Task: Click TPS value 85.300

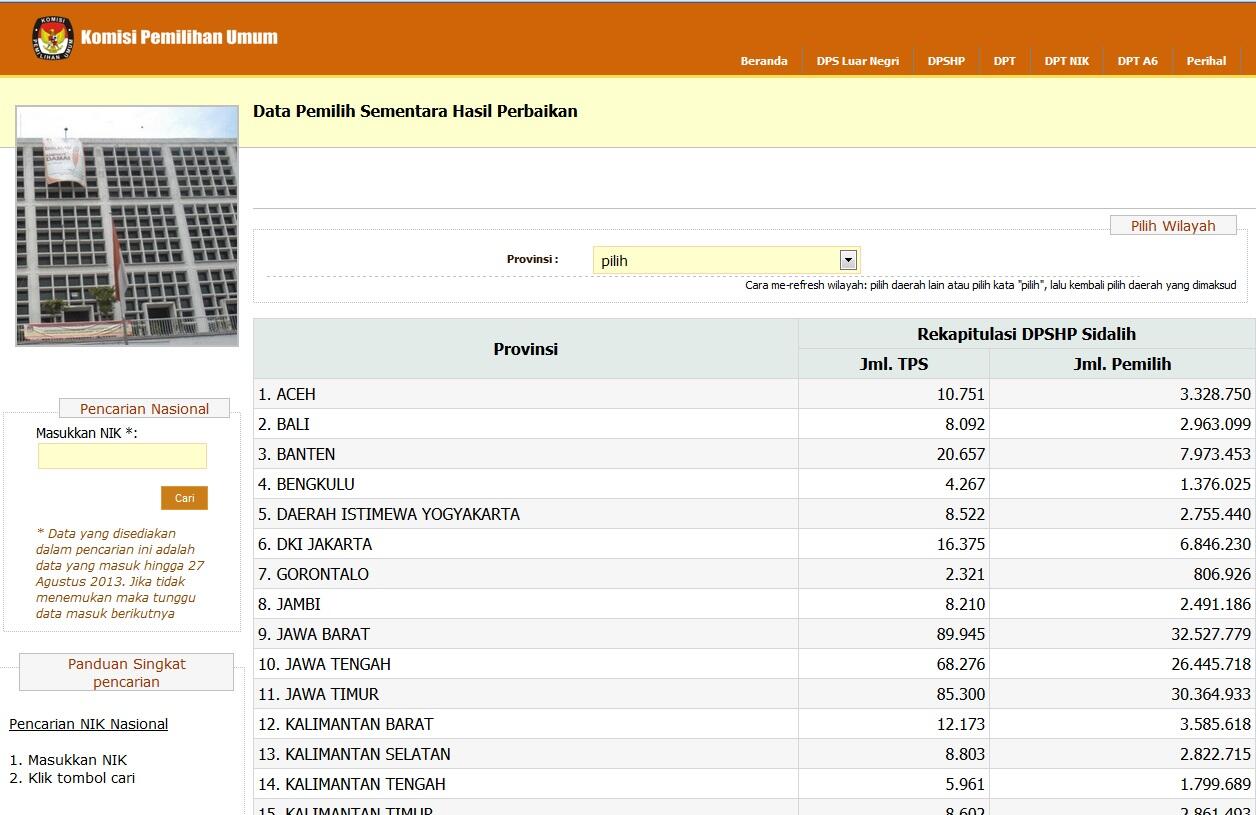Action: (x=961, y=694)
